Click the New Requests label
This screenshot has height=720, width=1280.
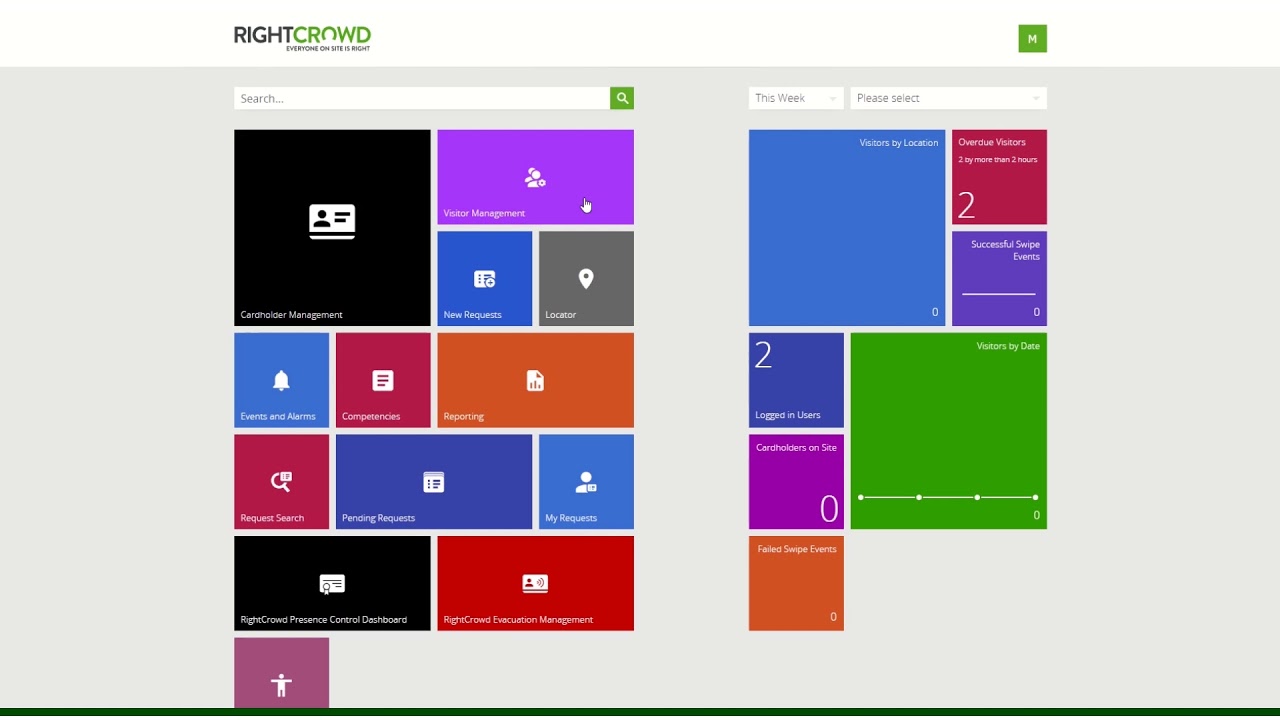point(472,315)
